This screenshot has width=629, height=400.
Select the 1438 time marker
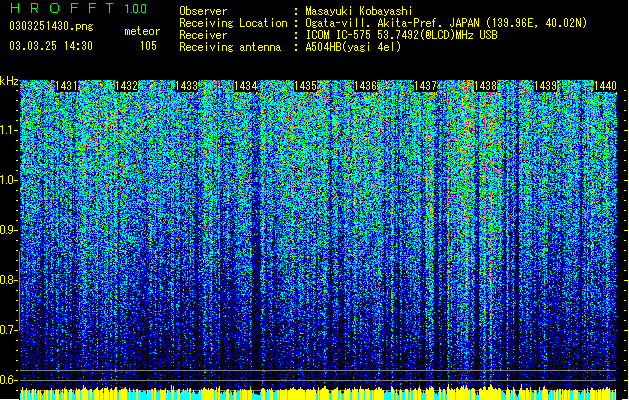[x=485, y=86]
